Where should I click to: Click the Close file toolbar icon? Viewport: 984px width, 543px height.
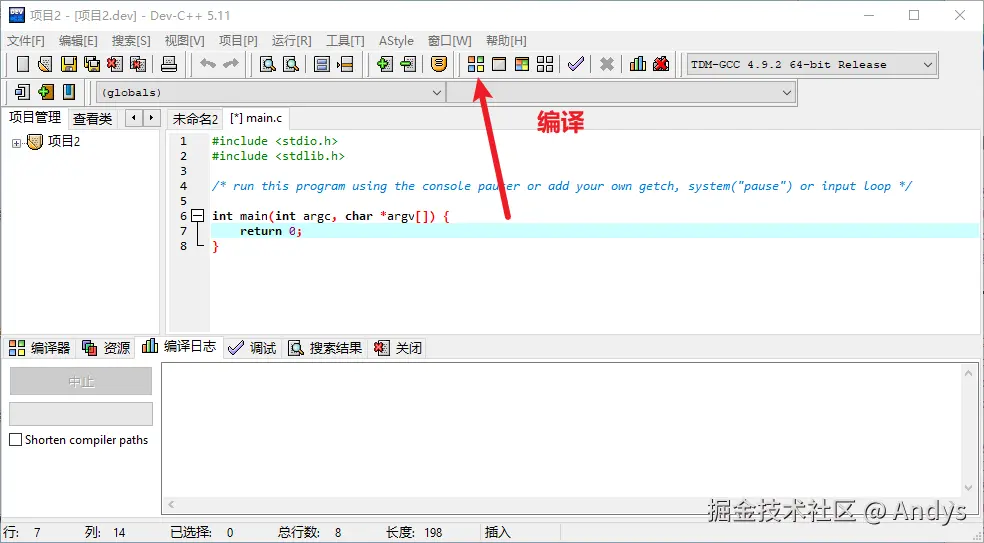click(115, 64)
